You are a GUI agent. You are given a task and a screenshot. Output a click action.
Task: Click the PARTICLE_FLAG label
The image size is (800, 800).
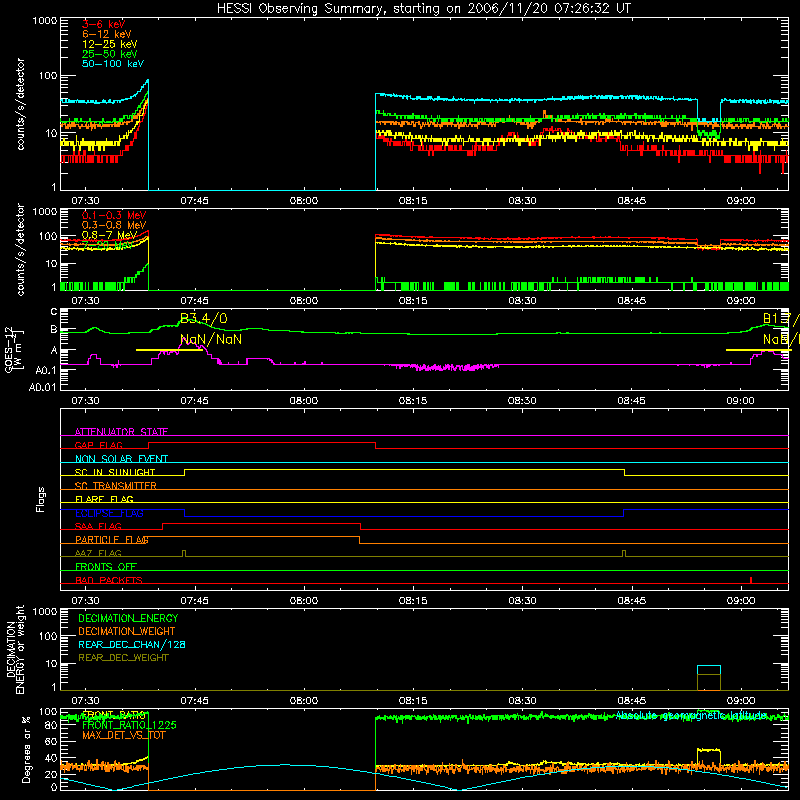(112, 539)
